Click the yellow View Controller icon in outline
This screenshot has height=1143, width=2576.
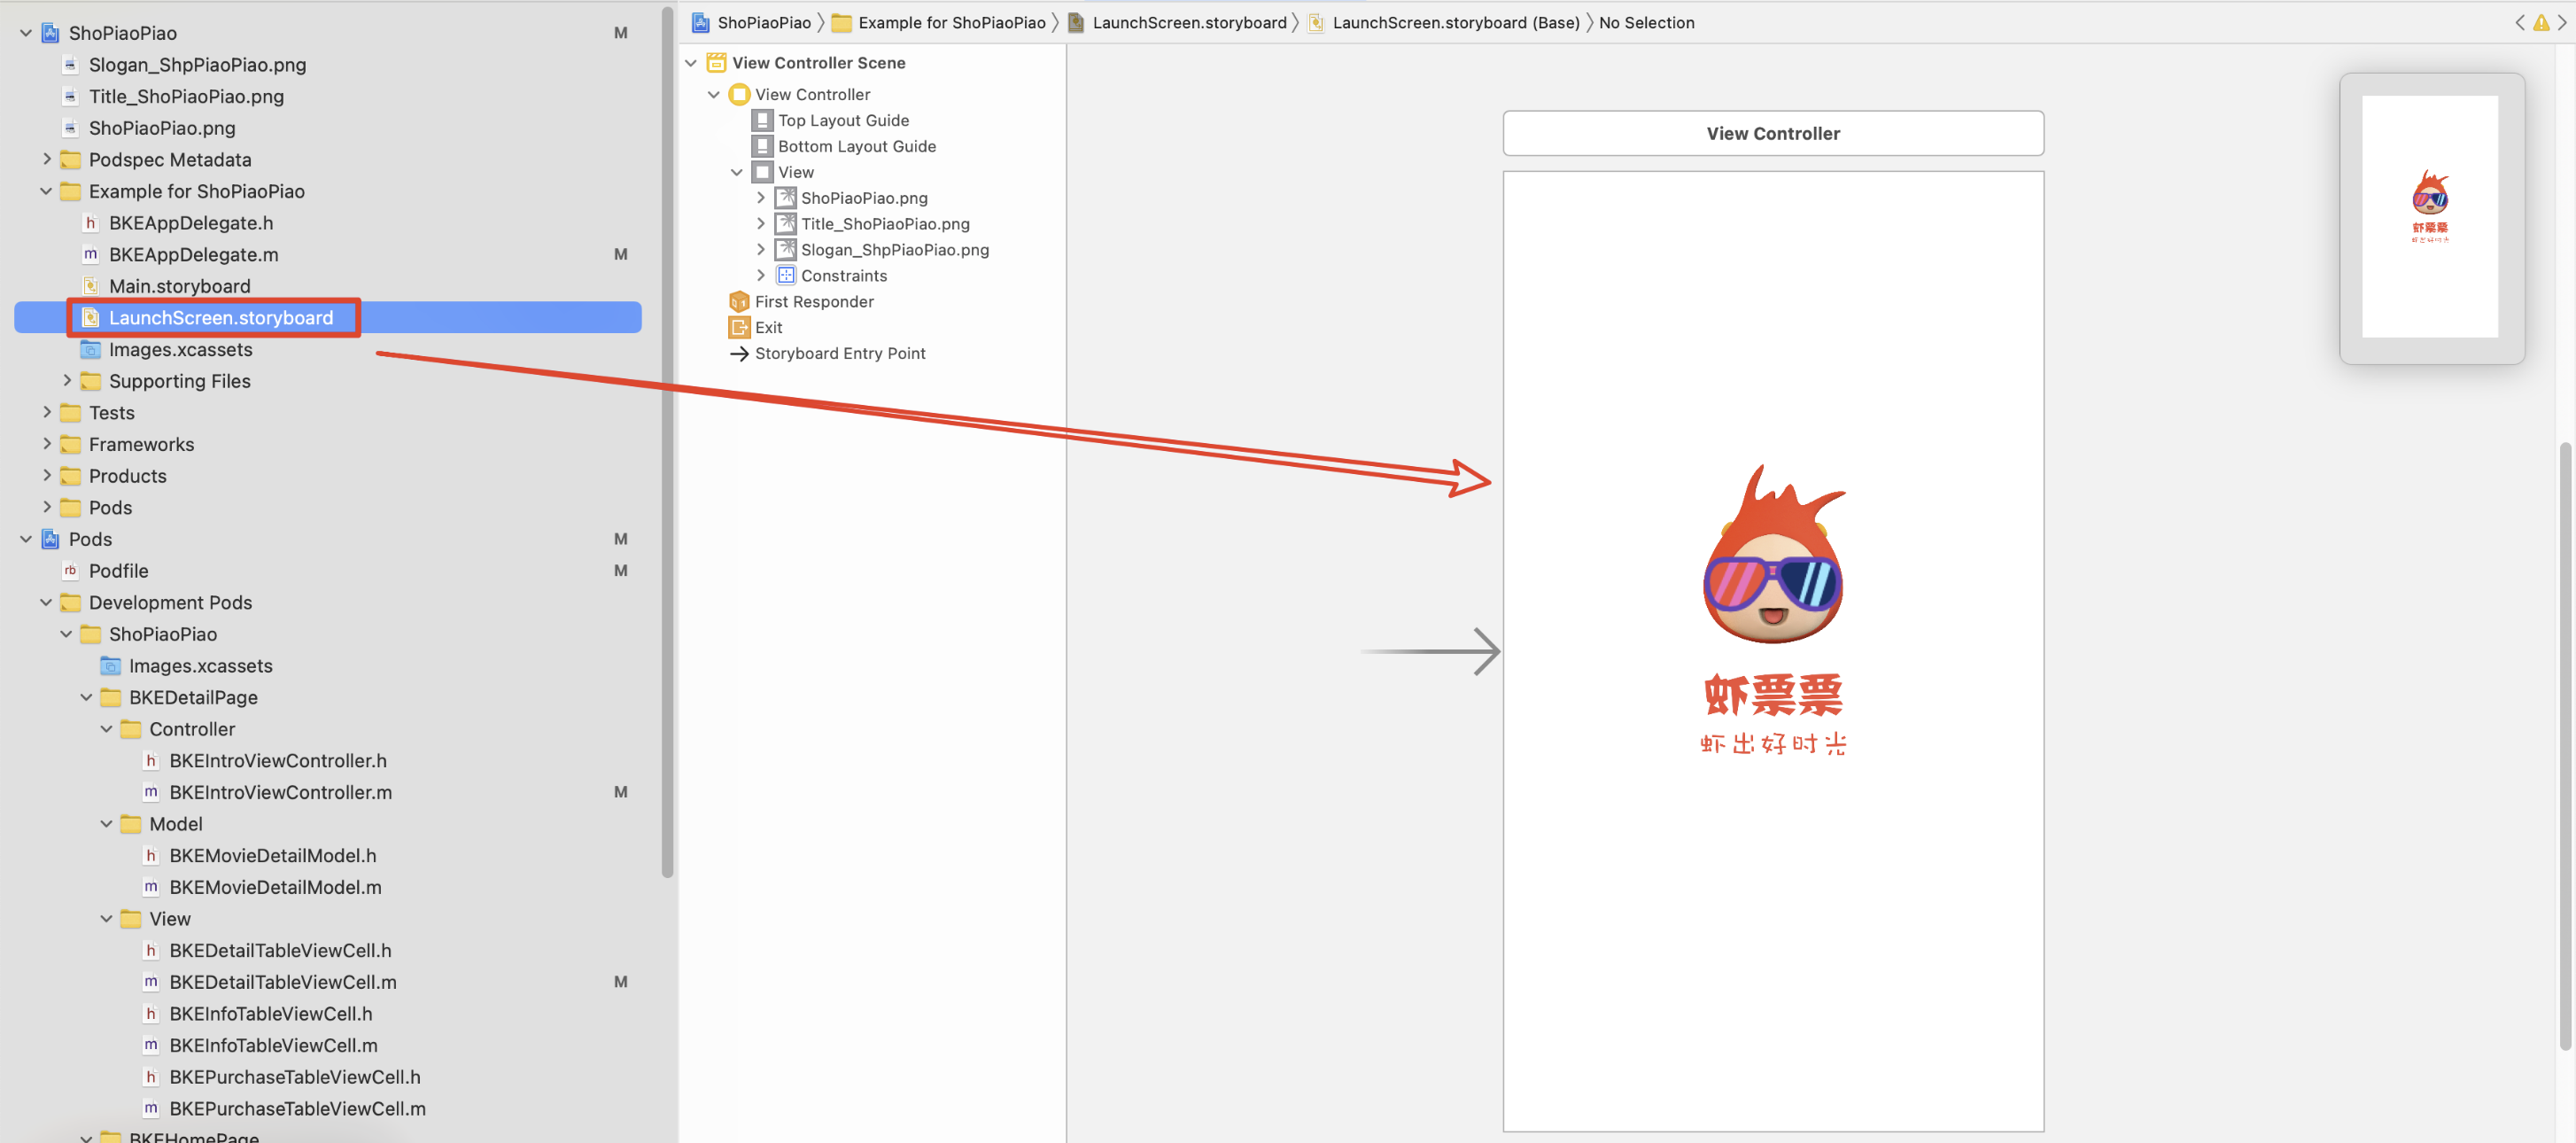pos(739,94)
